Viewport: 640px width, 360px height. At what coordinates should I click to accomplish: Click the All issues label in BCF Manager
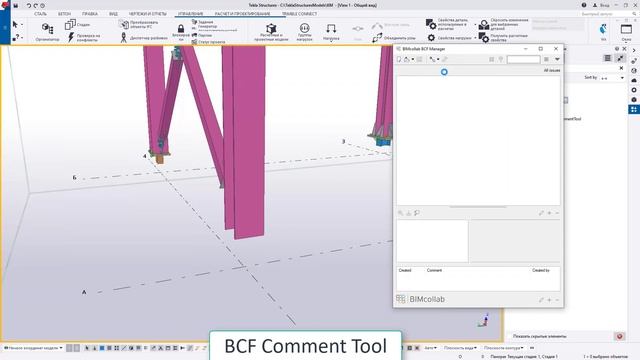click(x=552, y=71)
